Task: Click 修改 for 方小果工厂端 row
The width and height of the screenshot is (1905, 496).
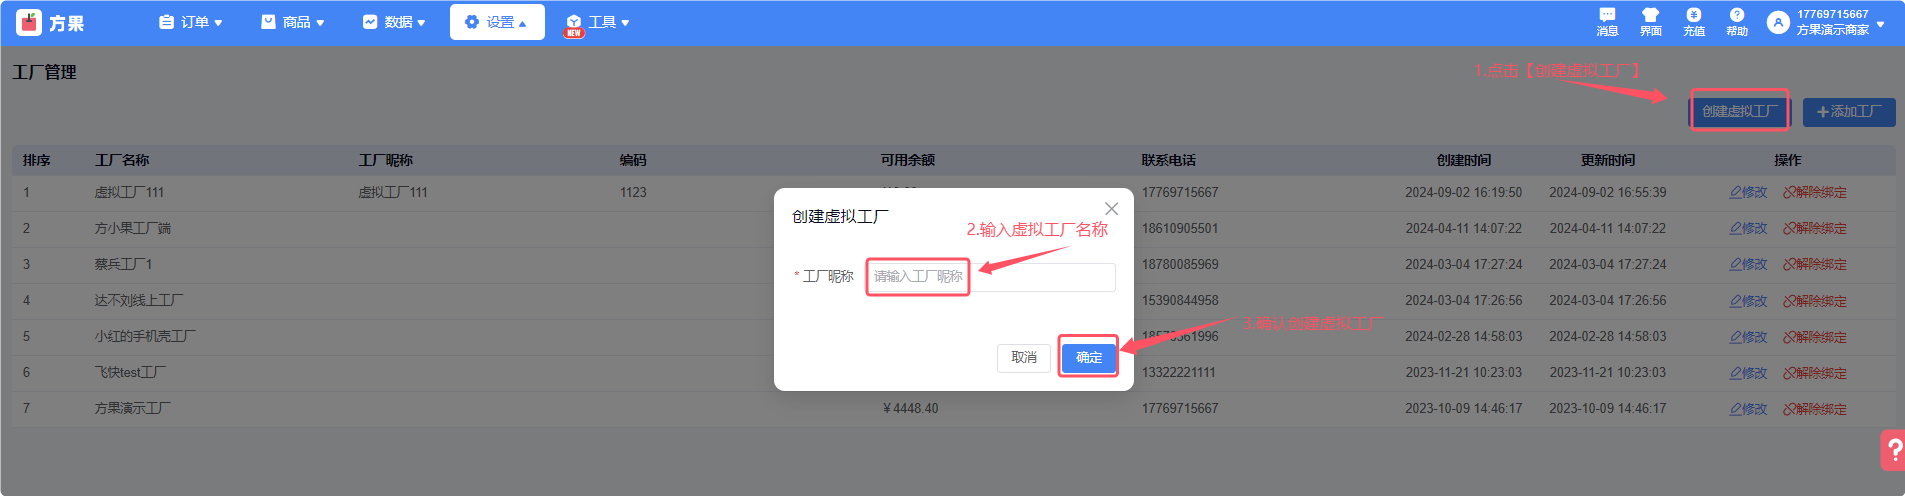Action: [x=1748, y=228]
